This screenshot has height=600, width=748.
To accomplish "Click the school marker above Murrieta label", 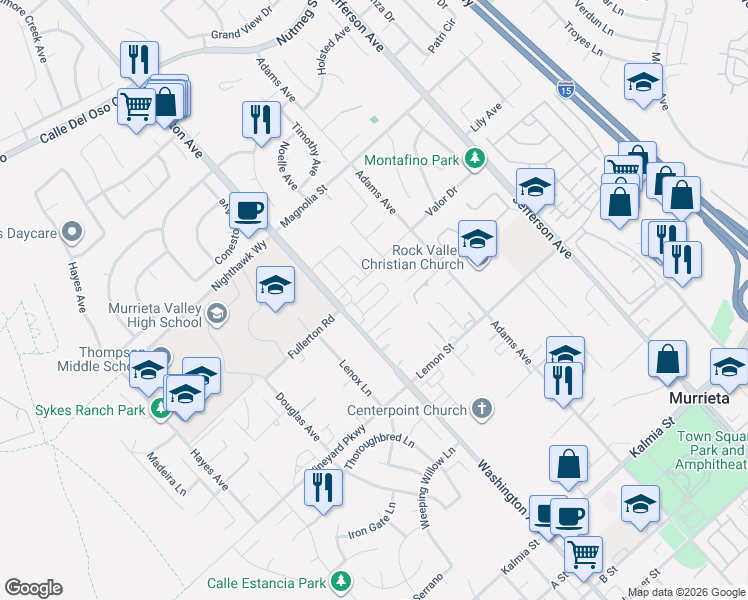I will pyautogui.click(x=729, y=367).
